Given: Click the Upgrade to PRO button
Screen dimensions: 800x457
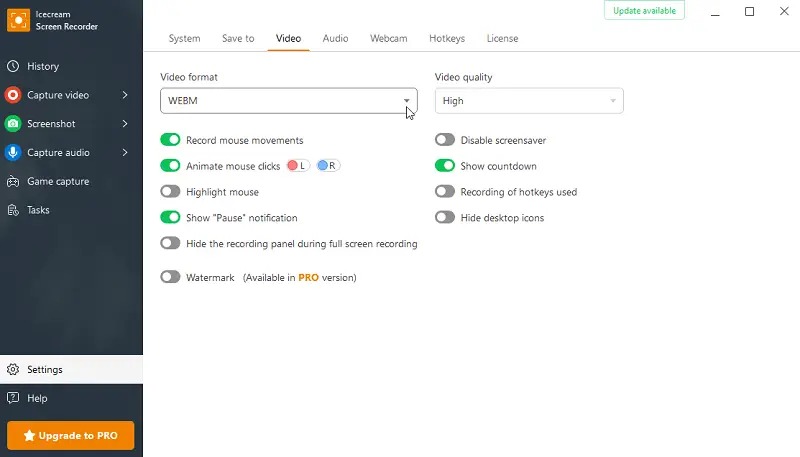Looking at the screenshot, I should (71, 436).
